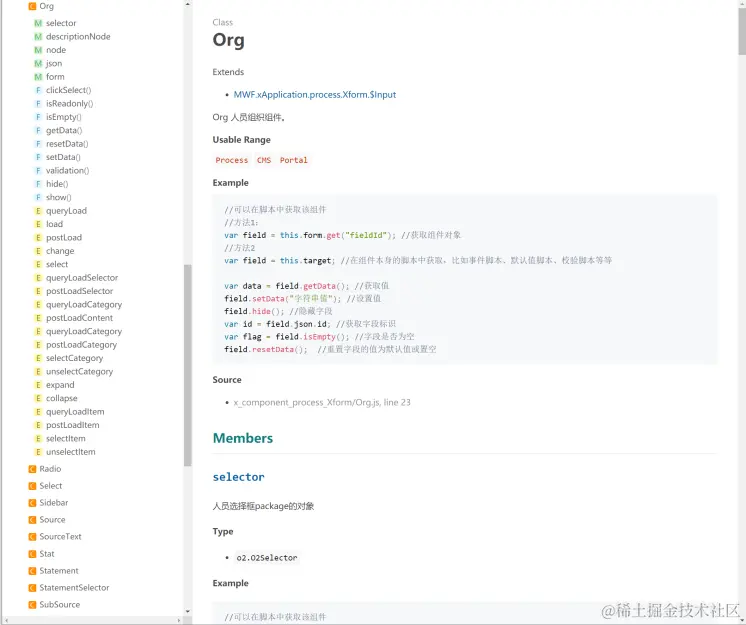Viewport: 746px width, 625px height.
Task: Click the class icon next to Sidebar
Action: coord(32,503)
